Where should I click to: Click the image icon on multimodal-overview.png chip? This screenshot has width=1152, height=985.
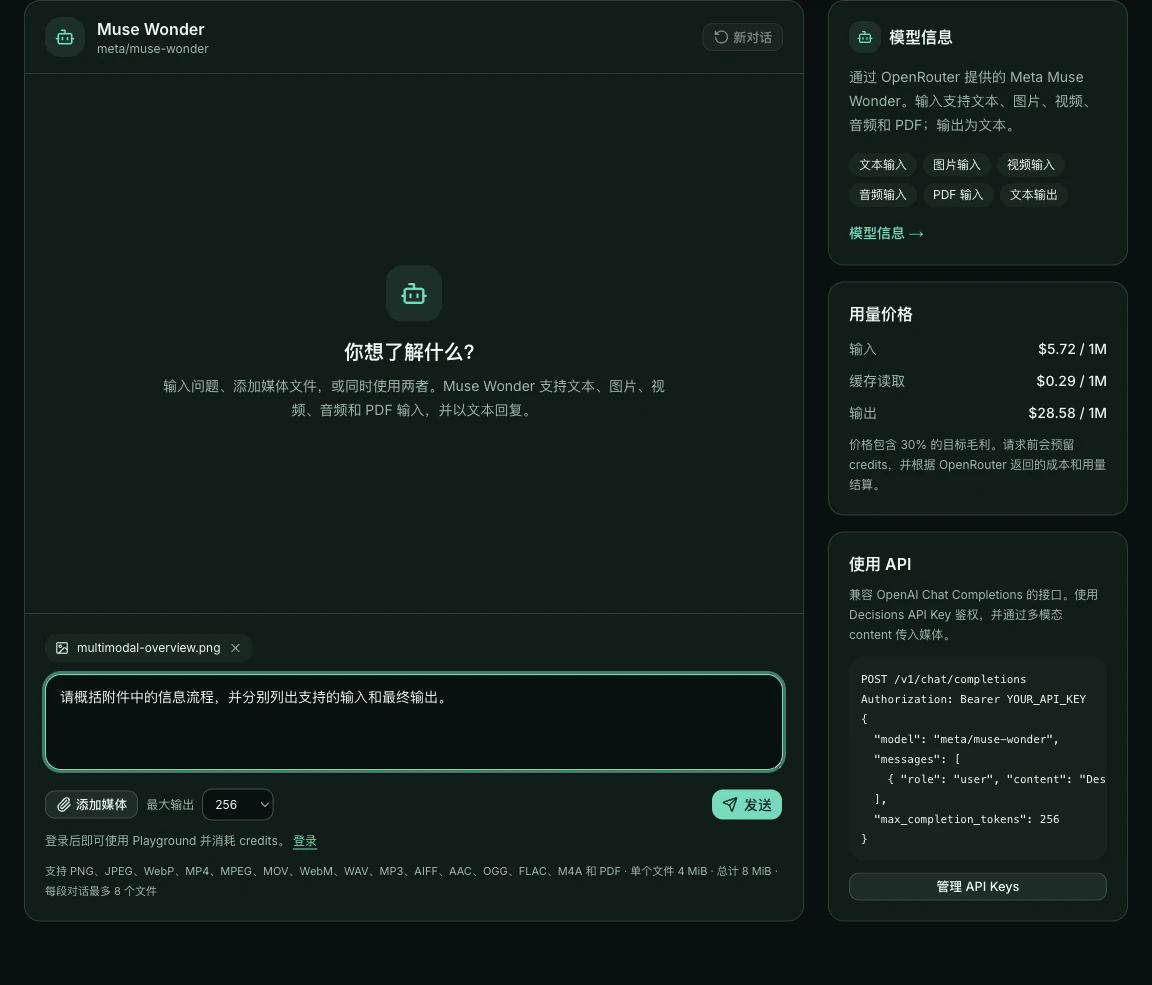click(62, 648)
